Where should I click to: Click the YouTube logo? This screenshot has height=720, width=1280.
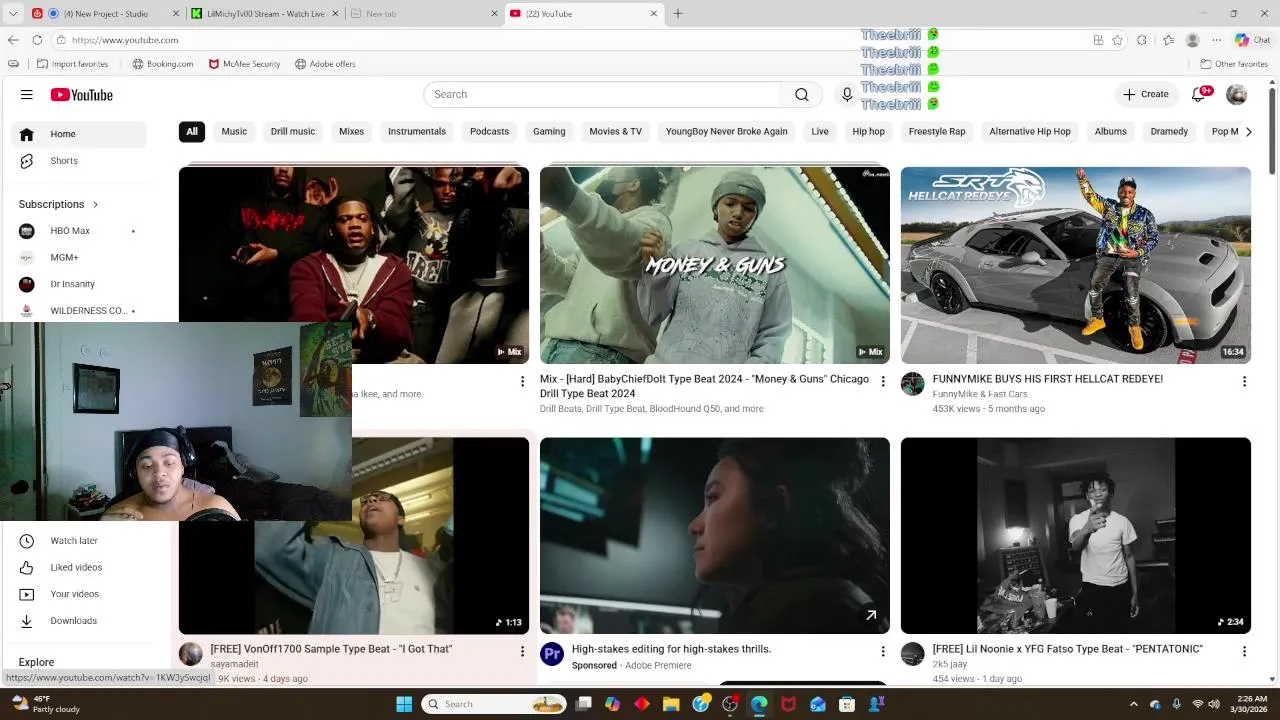point(82,95)
